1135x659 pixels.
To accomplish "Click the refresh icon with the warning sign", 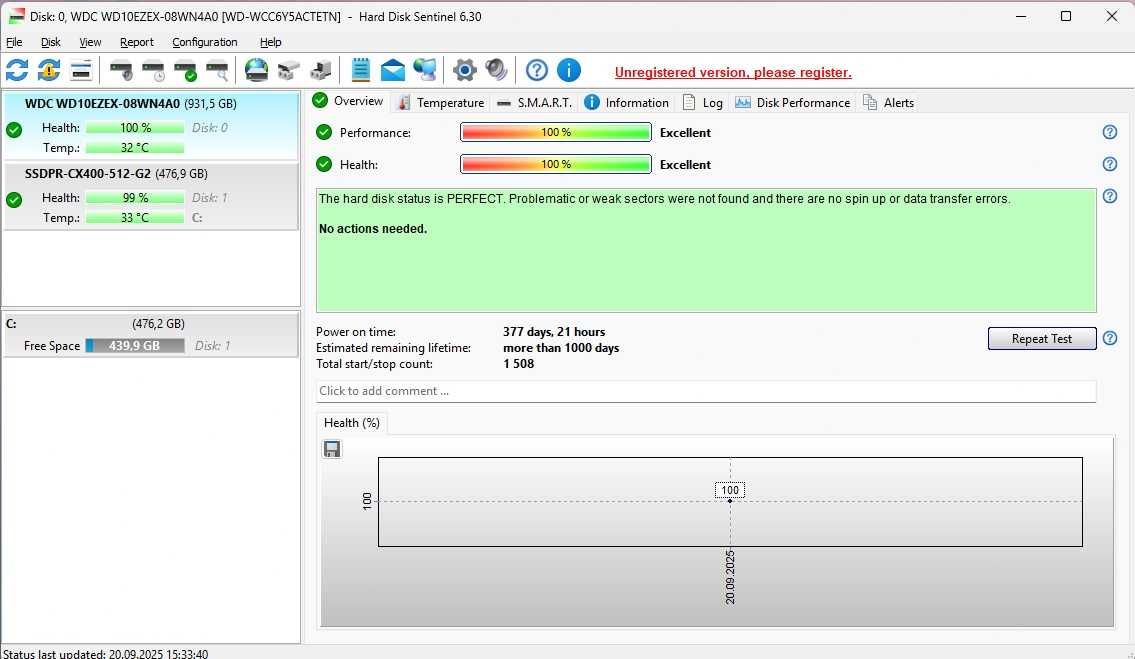I will pyautogui.click(x=49, y=70).
